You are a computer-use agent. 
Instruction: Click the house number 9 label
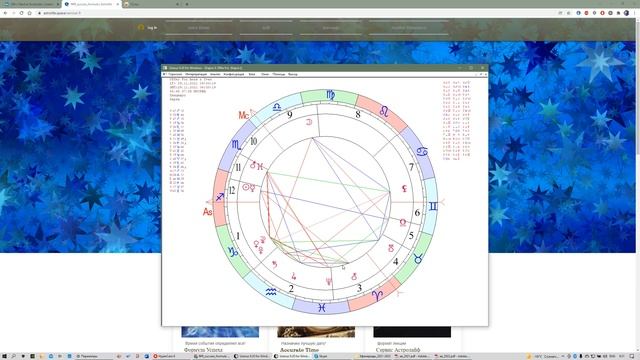(x=289, y=115)
